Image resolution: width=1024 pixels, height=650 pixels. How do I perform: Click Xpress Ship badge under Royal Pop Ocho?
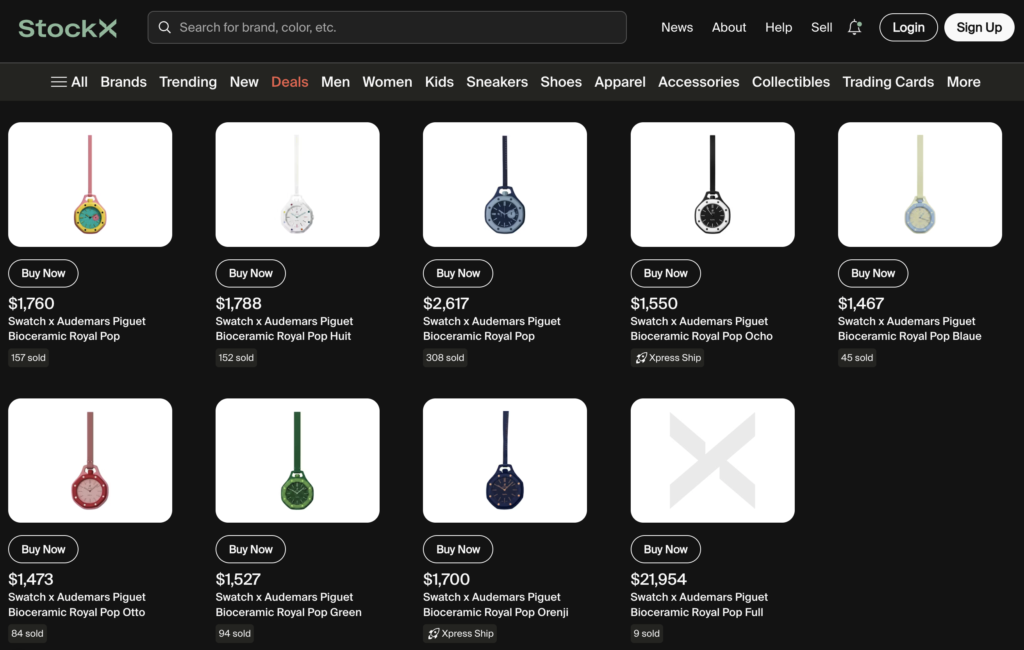pos(667,357)
